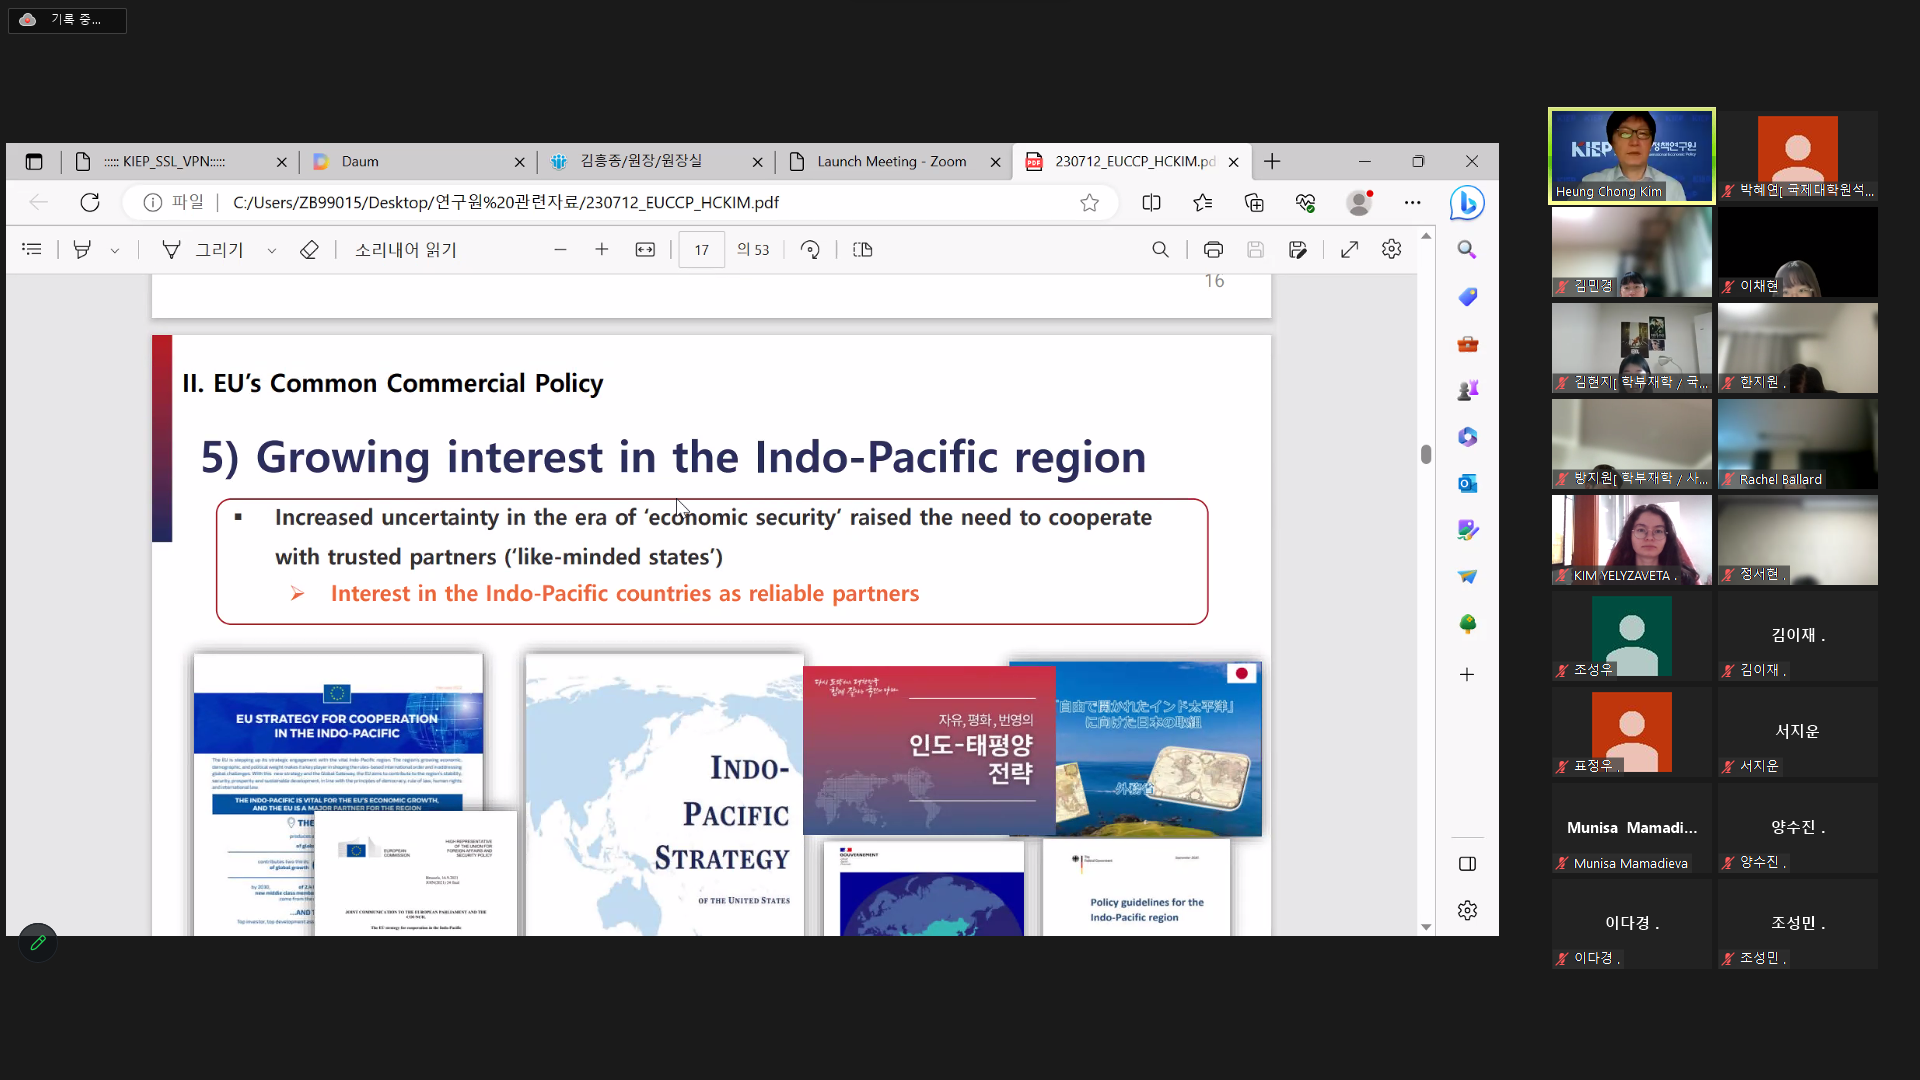
Task: Open Edge settings and more menu
Action: pyautogui.click(x=1412, y=203)
